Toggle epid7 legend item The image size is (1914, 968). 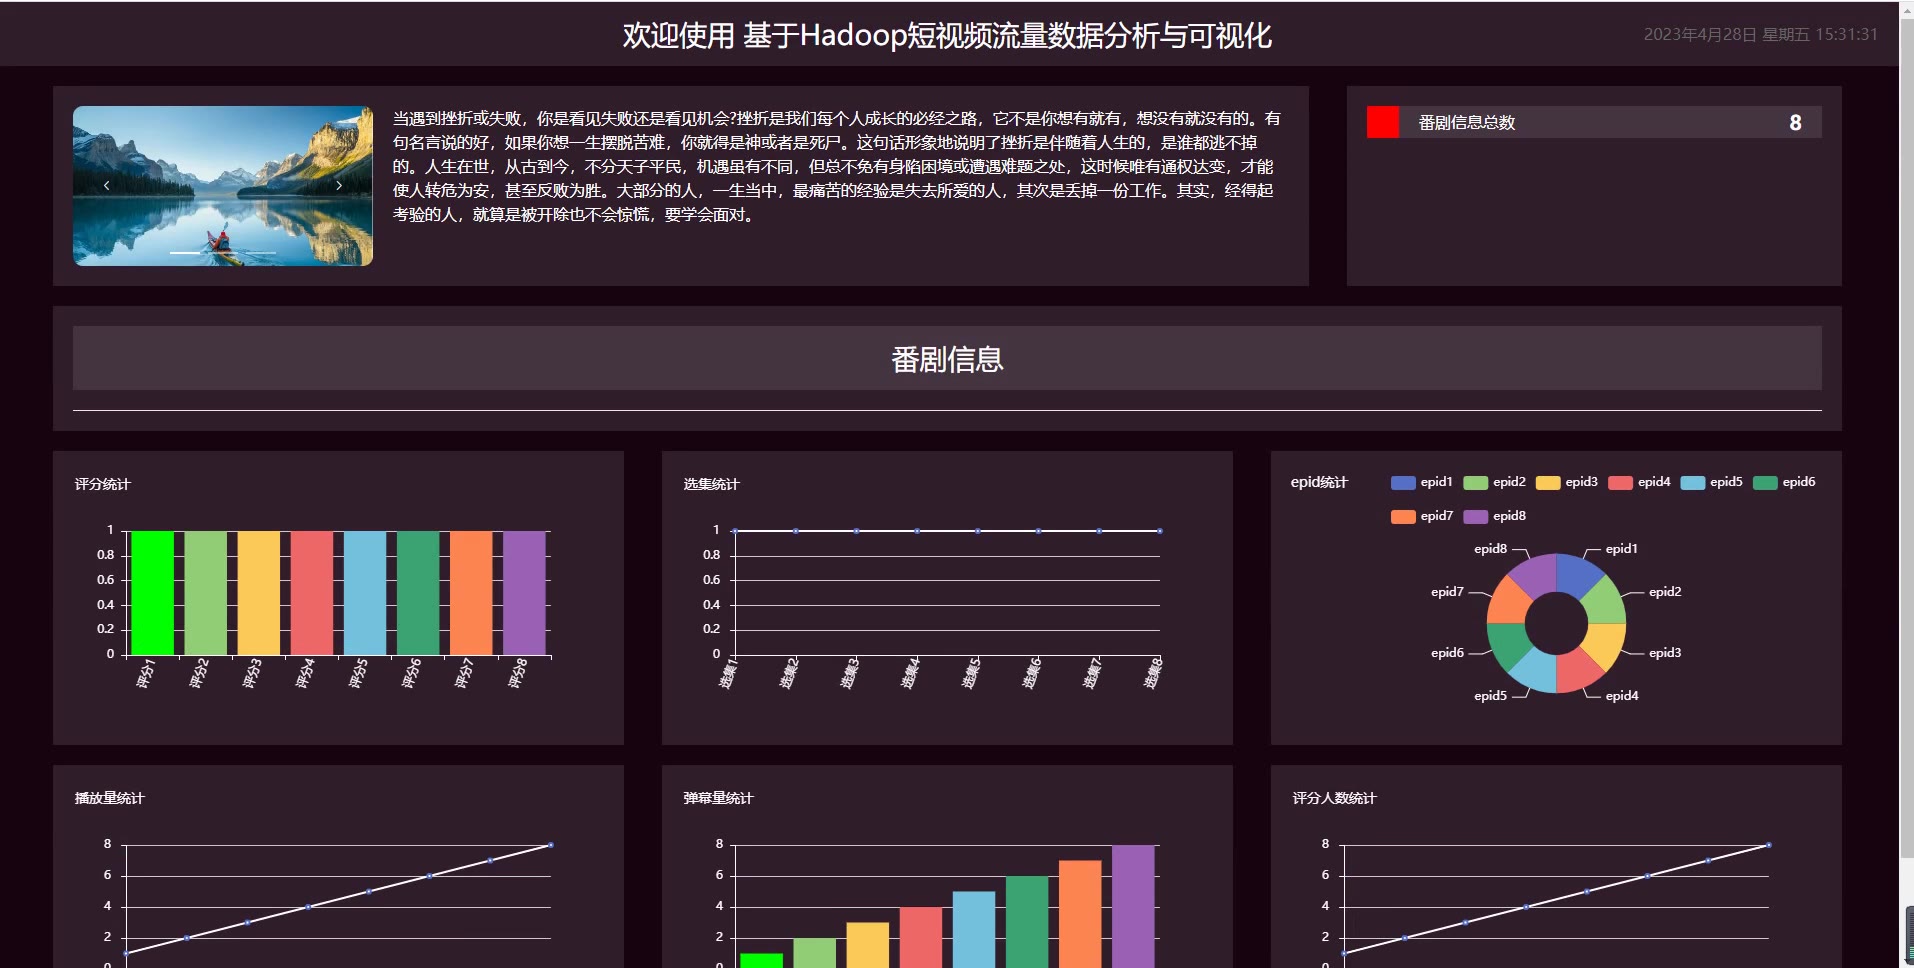pos(1421,516)
